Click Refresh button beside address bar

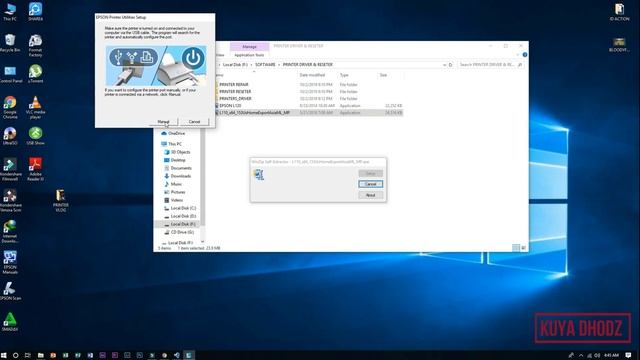coord(451,65)
